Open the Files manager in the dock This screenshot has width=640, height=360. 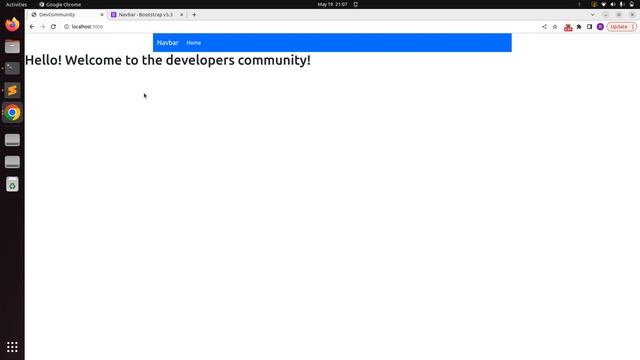click(x=12, y=47)
